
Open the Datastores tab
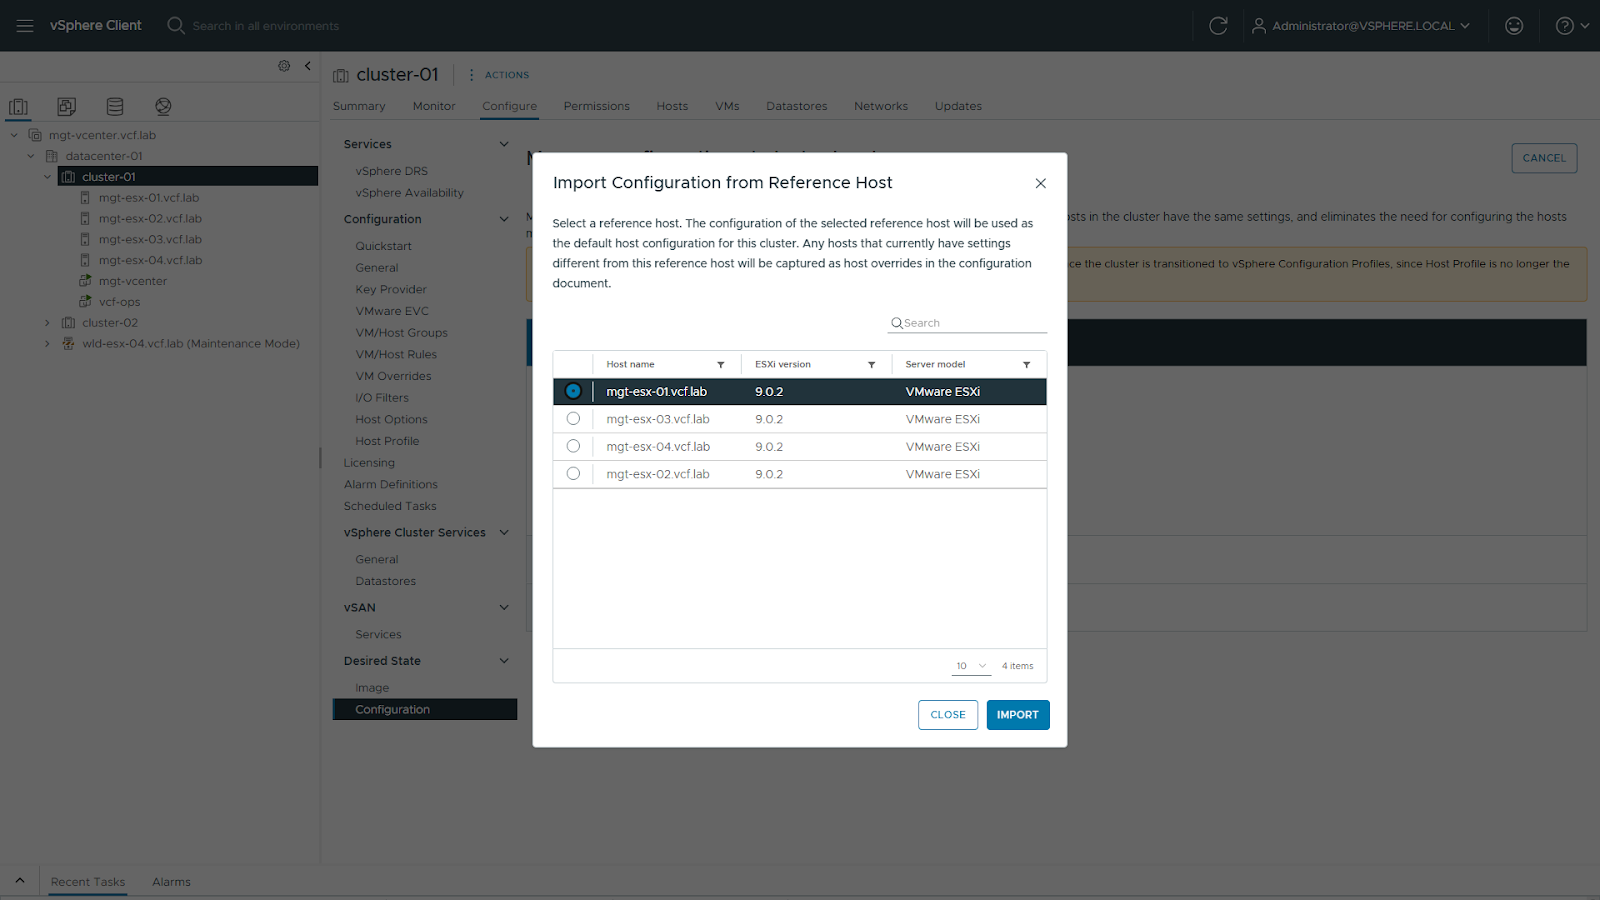(797, 106)
